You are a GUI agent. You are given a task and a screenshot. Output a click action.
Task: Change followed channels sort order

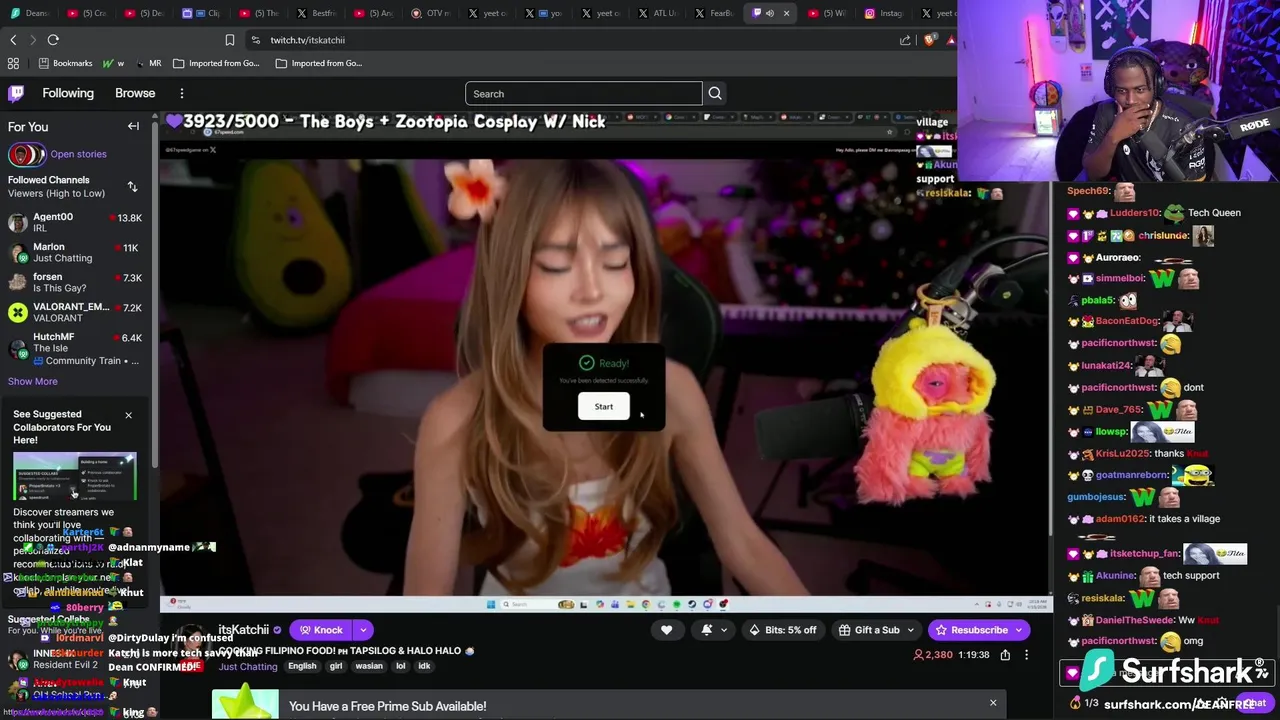132,187
